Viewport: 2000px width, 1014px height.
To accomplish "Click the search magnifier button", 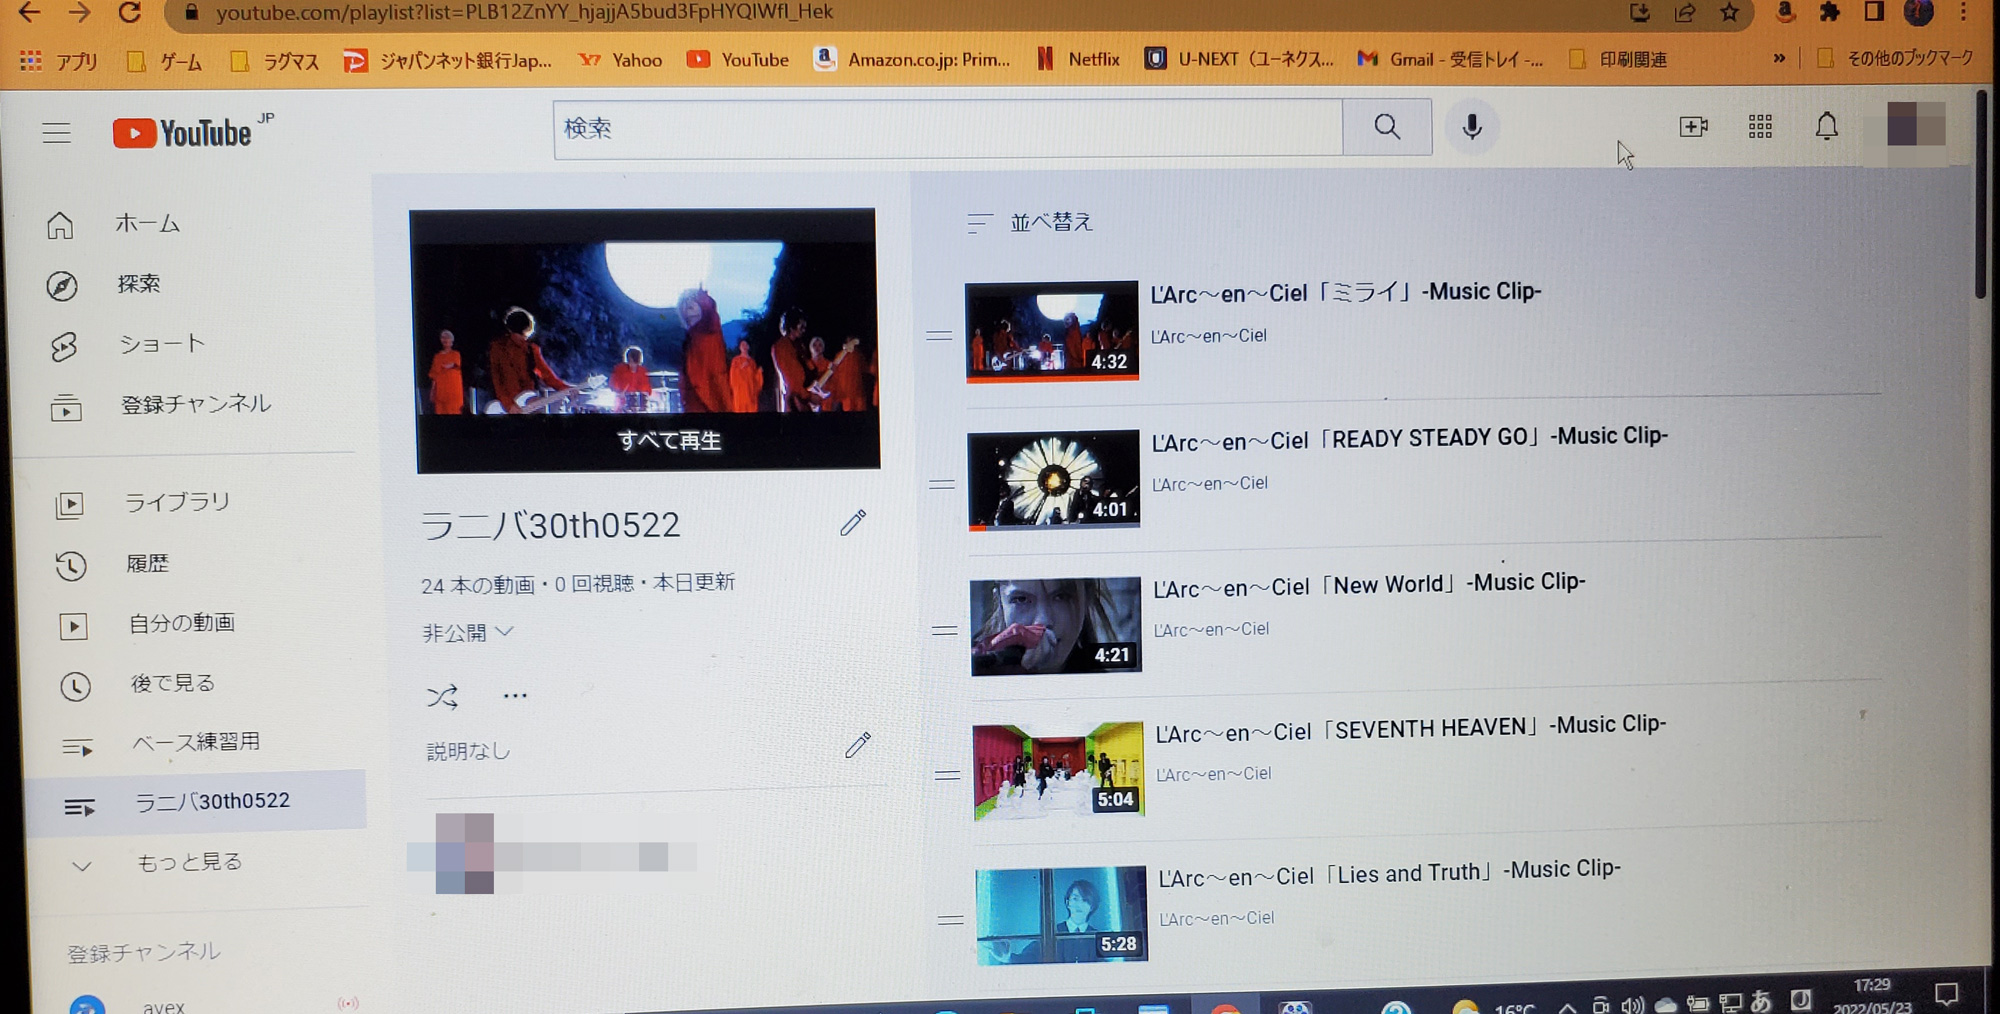I will 1387,127.
